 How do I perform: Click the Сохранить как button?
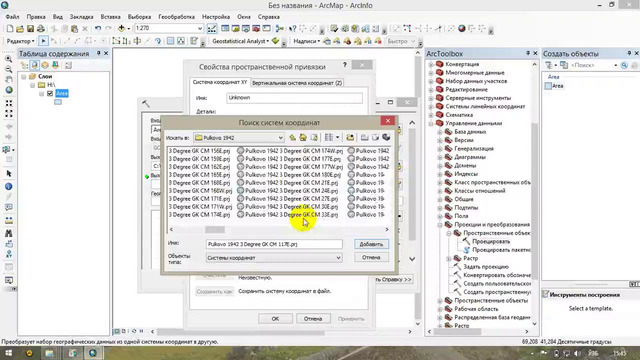214,291
